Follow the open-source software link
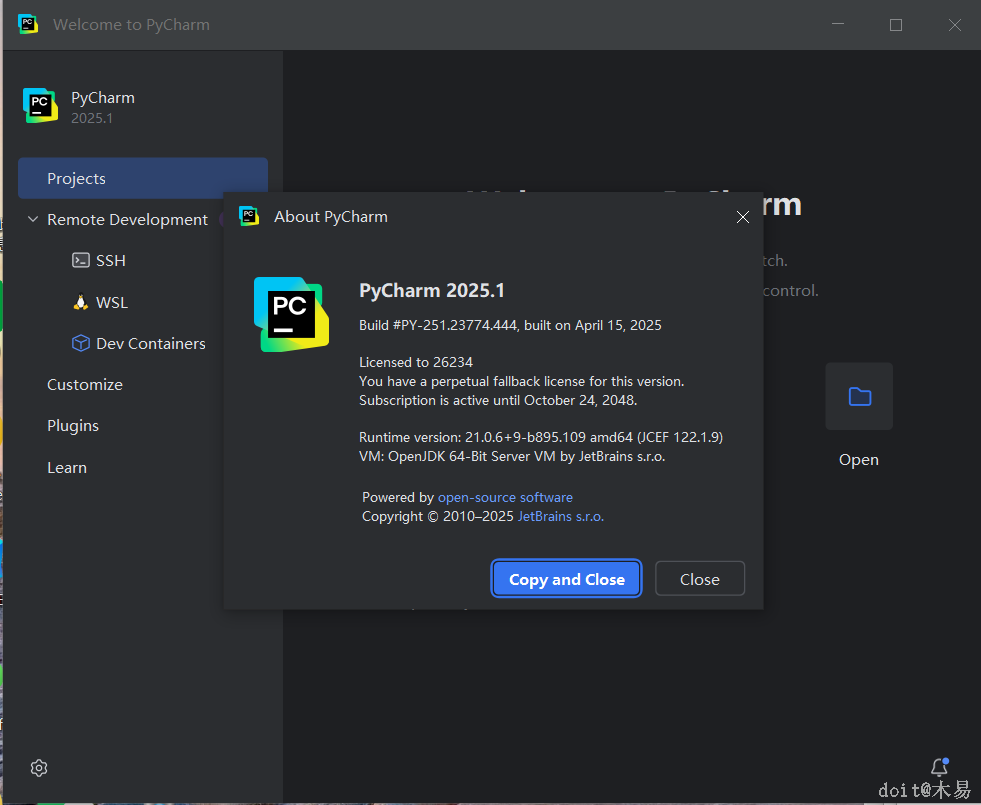The width and height of the screenshot is (981, 805). coord(505,497)
